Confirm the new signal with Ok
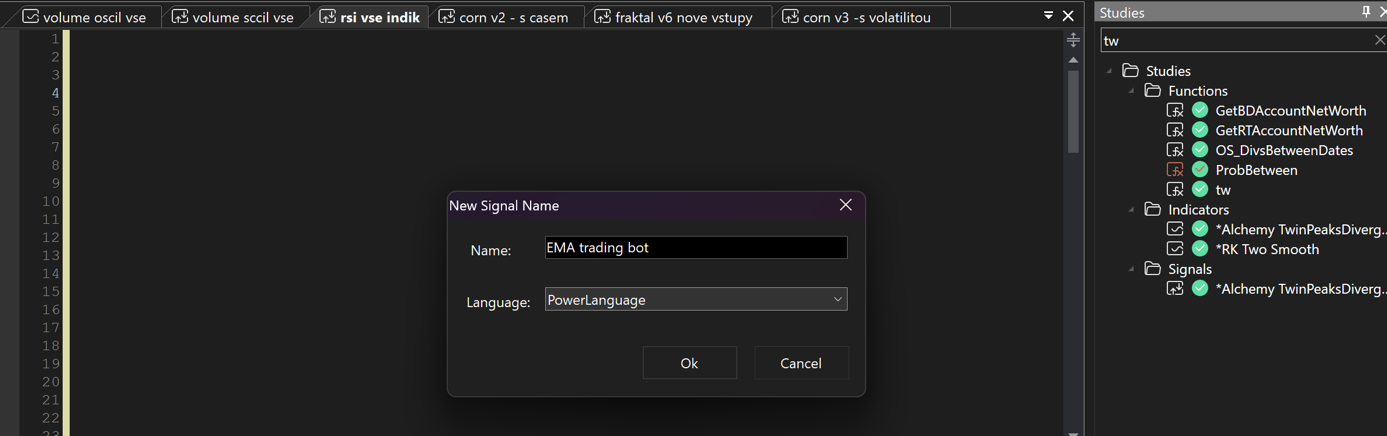 tap(689, 363)
